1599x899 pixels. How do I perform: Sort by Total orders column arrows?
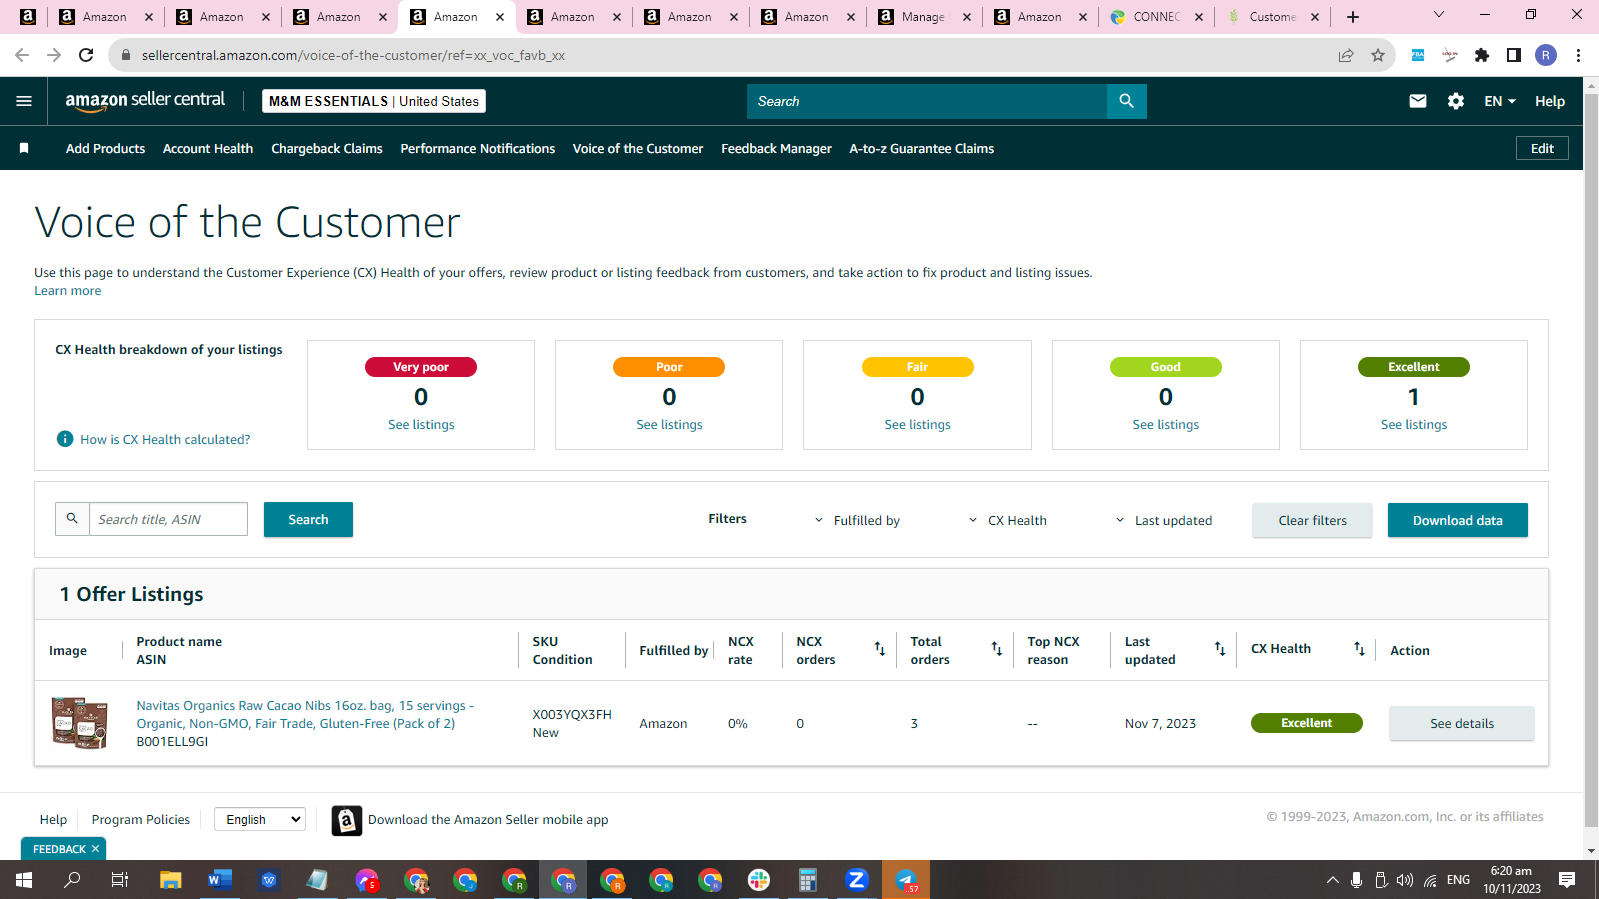click(x=997, y=649)
